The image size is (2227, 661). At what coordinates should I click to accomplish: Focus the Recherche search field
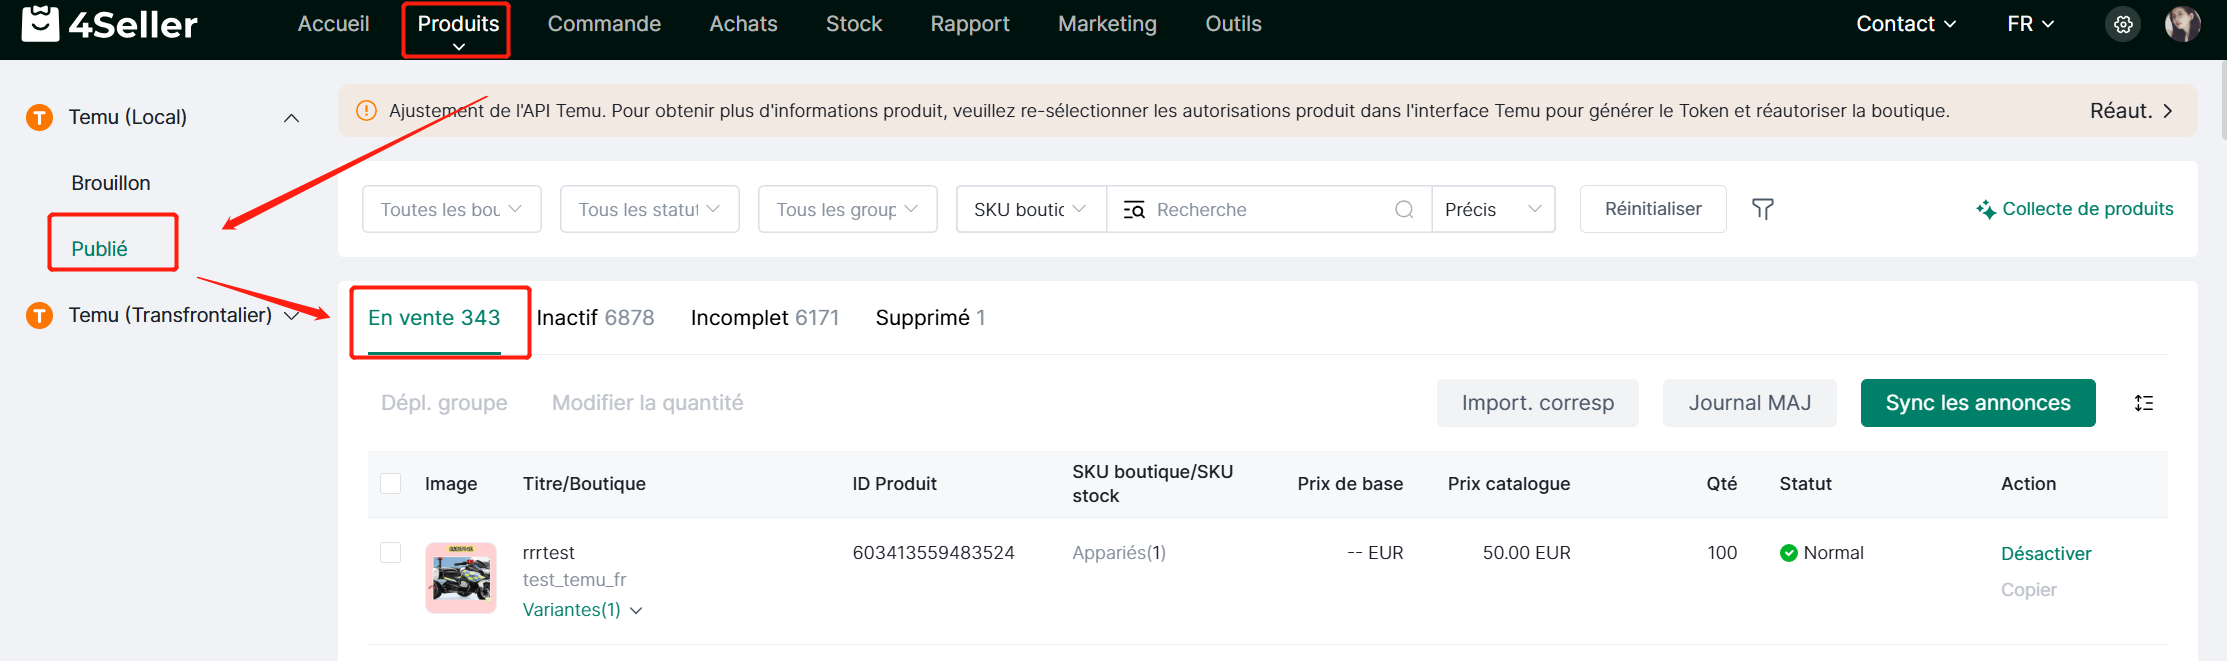[1270, 209]
